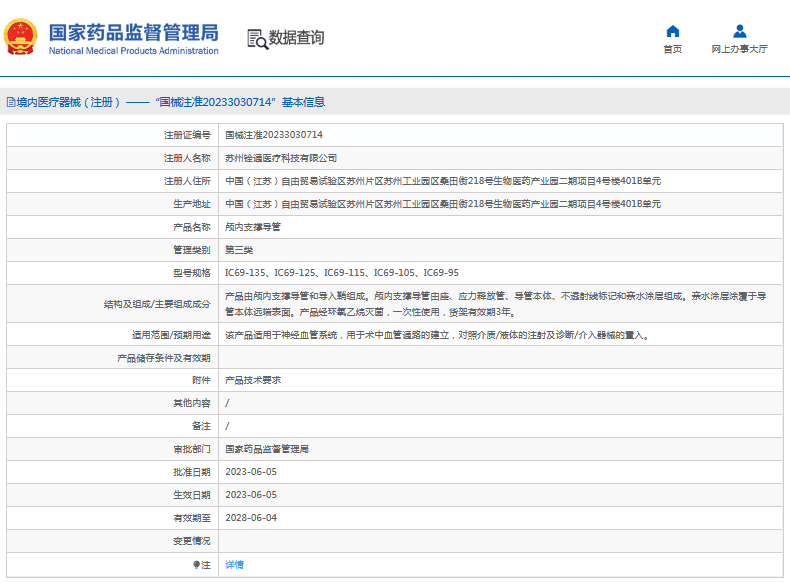Click National Medical Products Administration text
Image resolution: width=790 pixels, height=583 pixels.
coord(134,51)
